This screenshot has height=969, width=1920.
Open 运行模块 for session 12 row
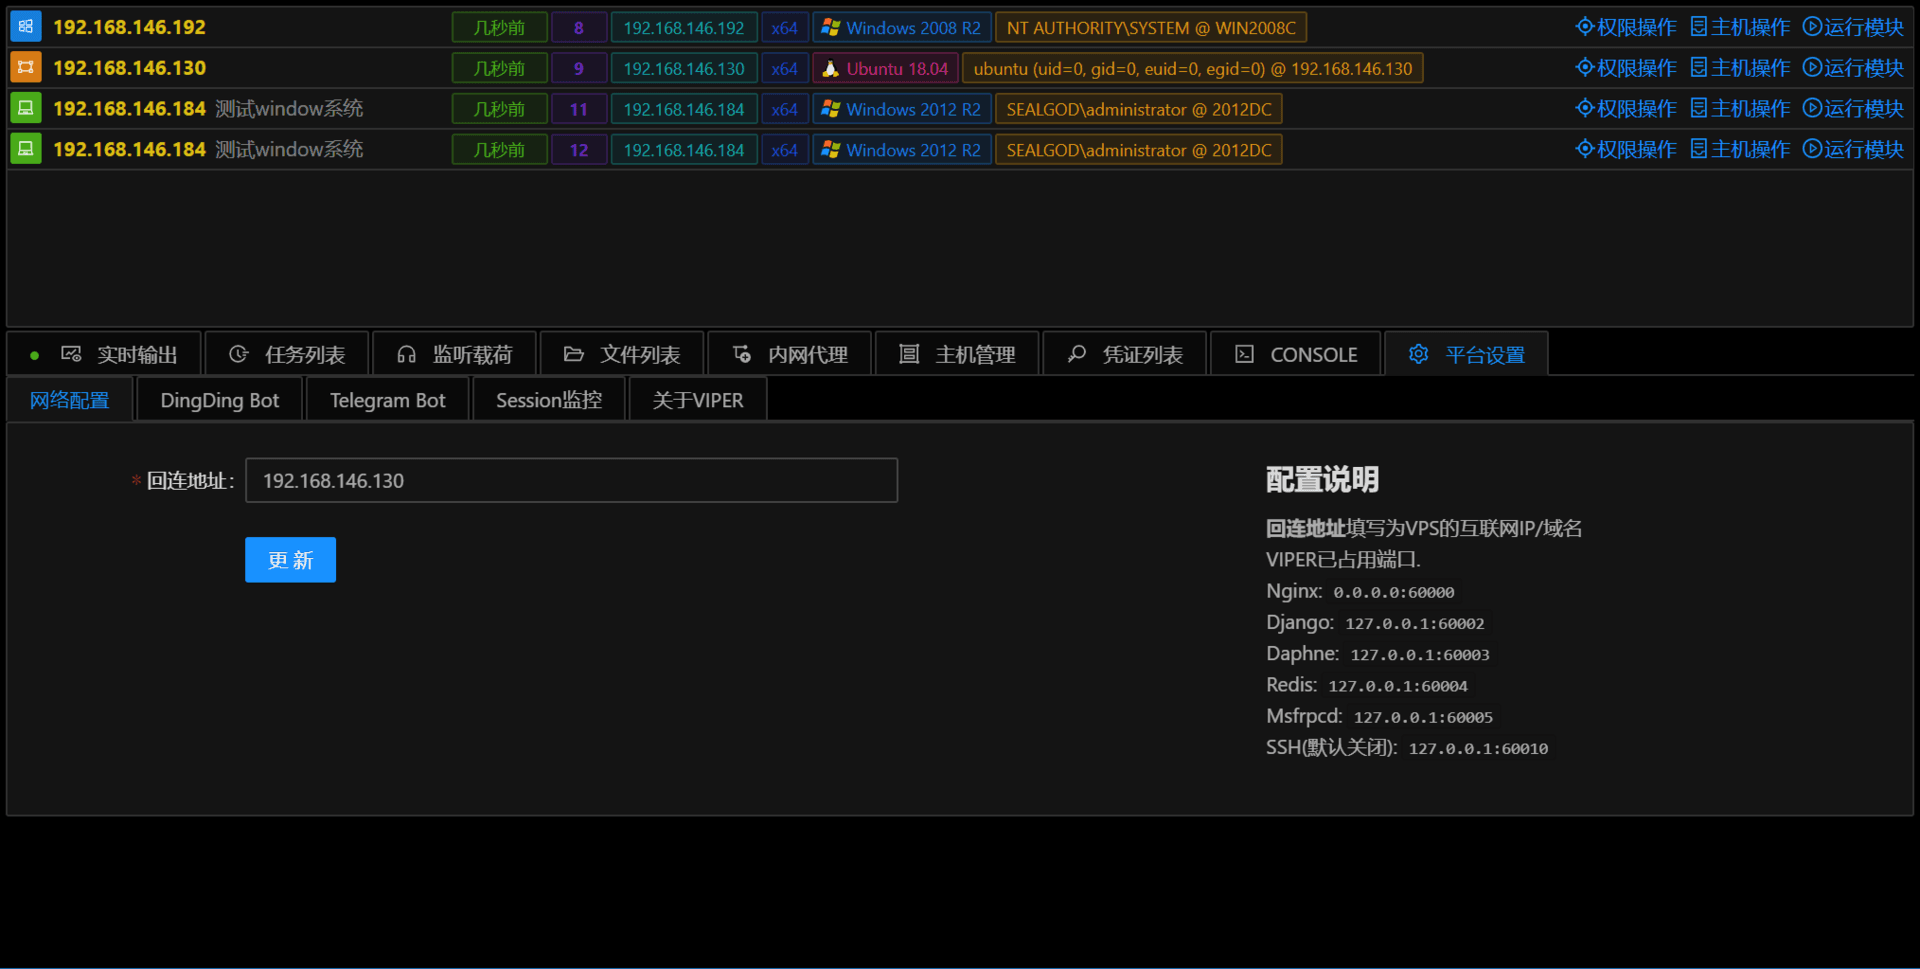pos(1853,149)
